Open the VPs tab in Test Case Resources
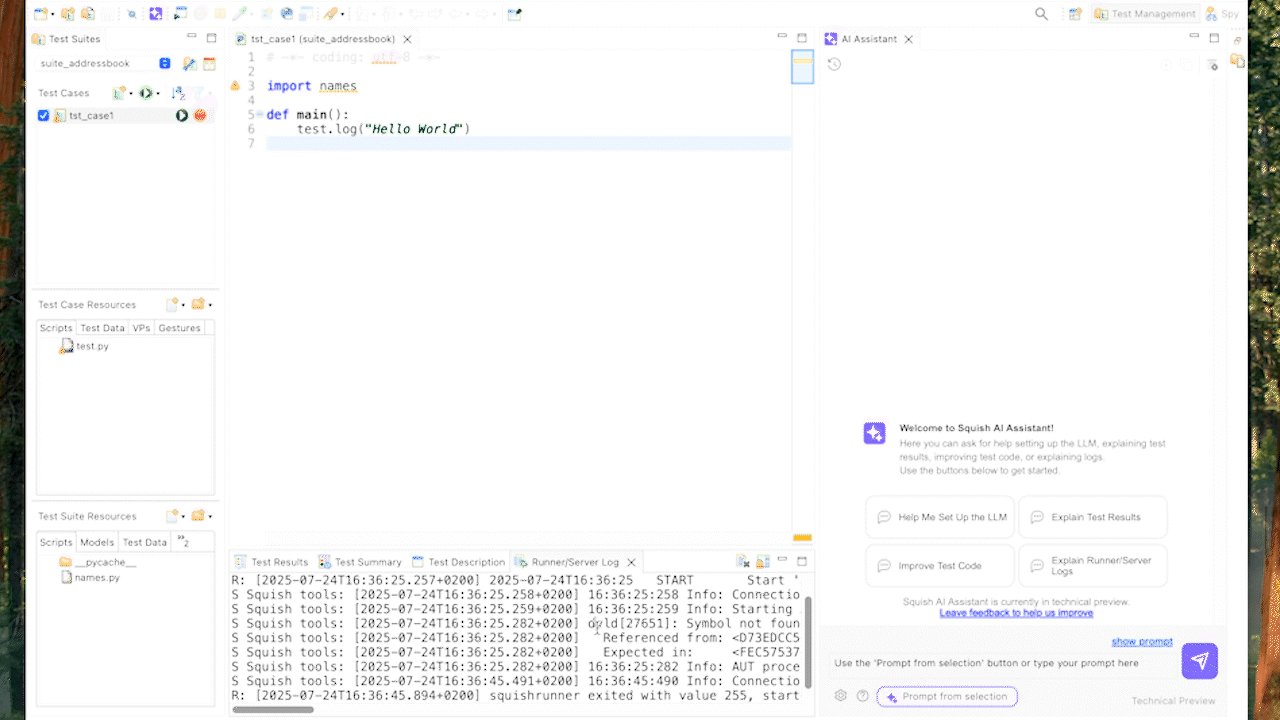1280x720 pixels. coord(141,327)
